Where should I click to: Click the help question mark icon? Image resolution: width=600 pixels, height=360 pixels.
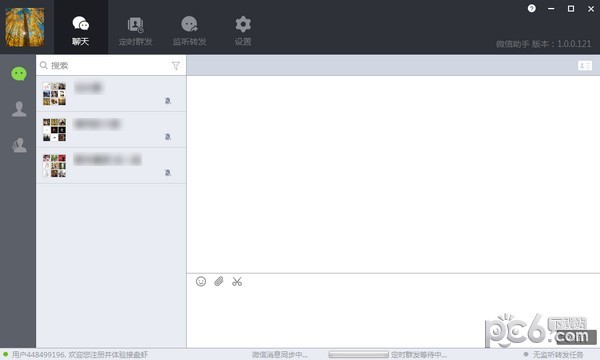(x=532, y=8)
